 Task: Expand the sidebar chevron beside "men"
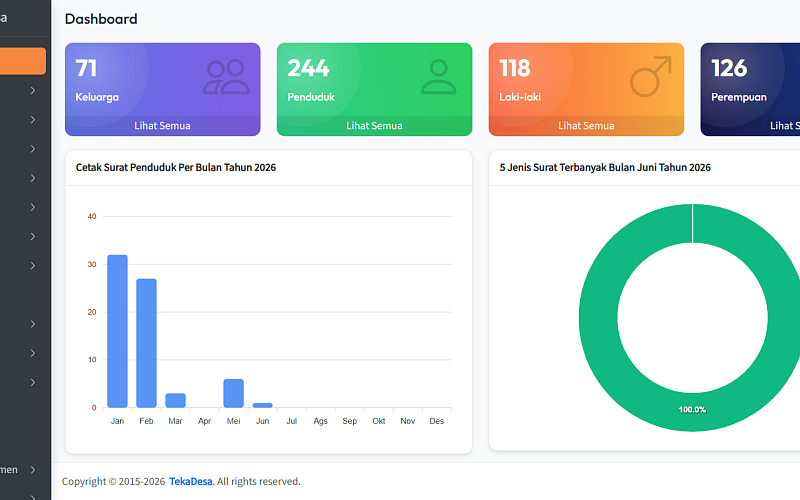click(x=33, y=469)
